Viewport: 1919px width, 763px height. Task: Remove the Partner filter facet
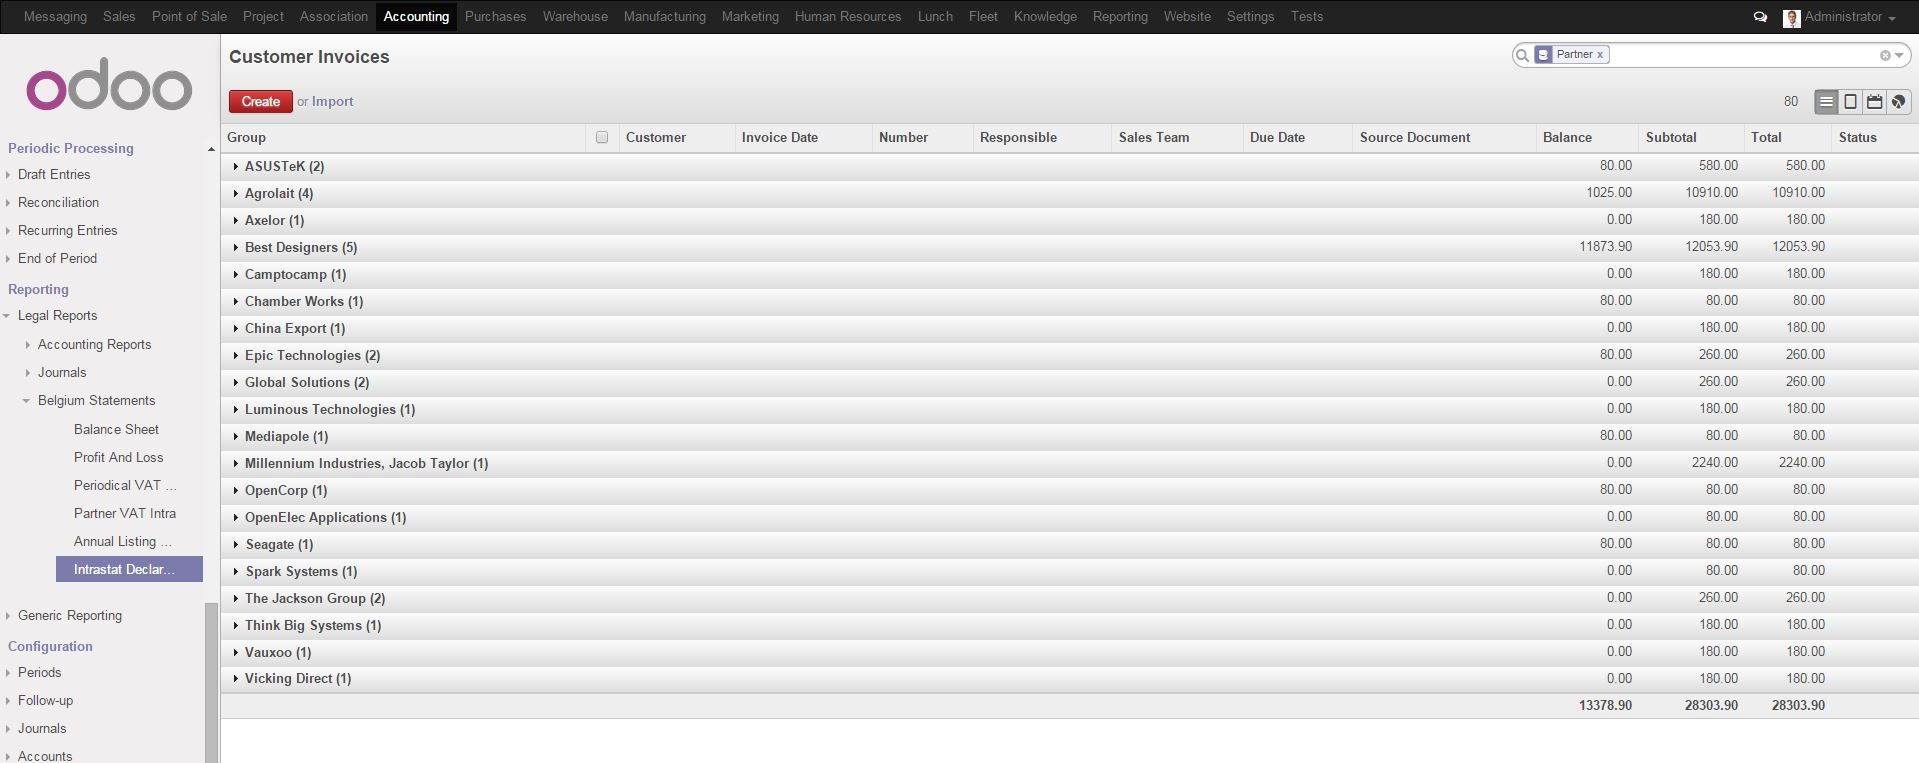click(1599, 55)
